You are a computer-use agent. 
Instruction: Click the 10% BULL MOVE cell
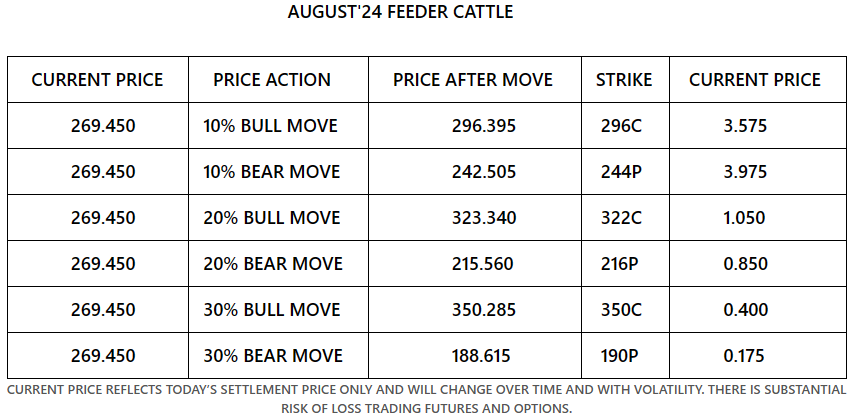click(270, 126)
